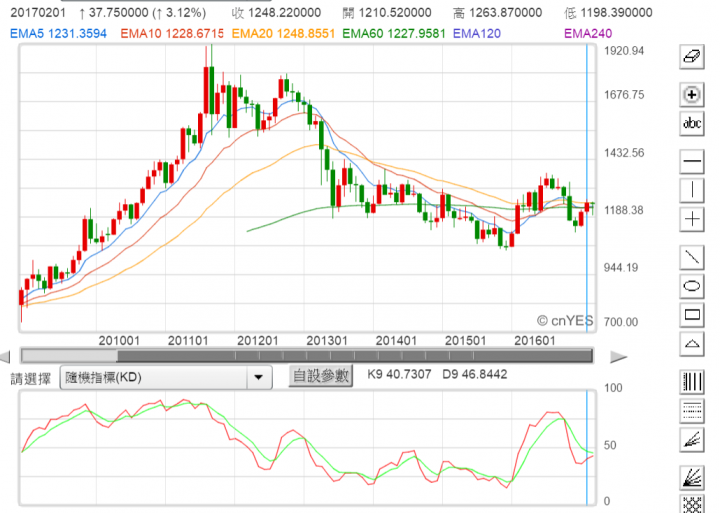Select the diagonal trend line tool
Image resolution: width=720 pixels, height=513 pixels.
pyautogui.click(x=691, y=256)
